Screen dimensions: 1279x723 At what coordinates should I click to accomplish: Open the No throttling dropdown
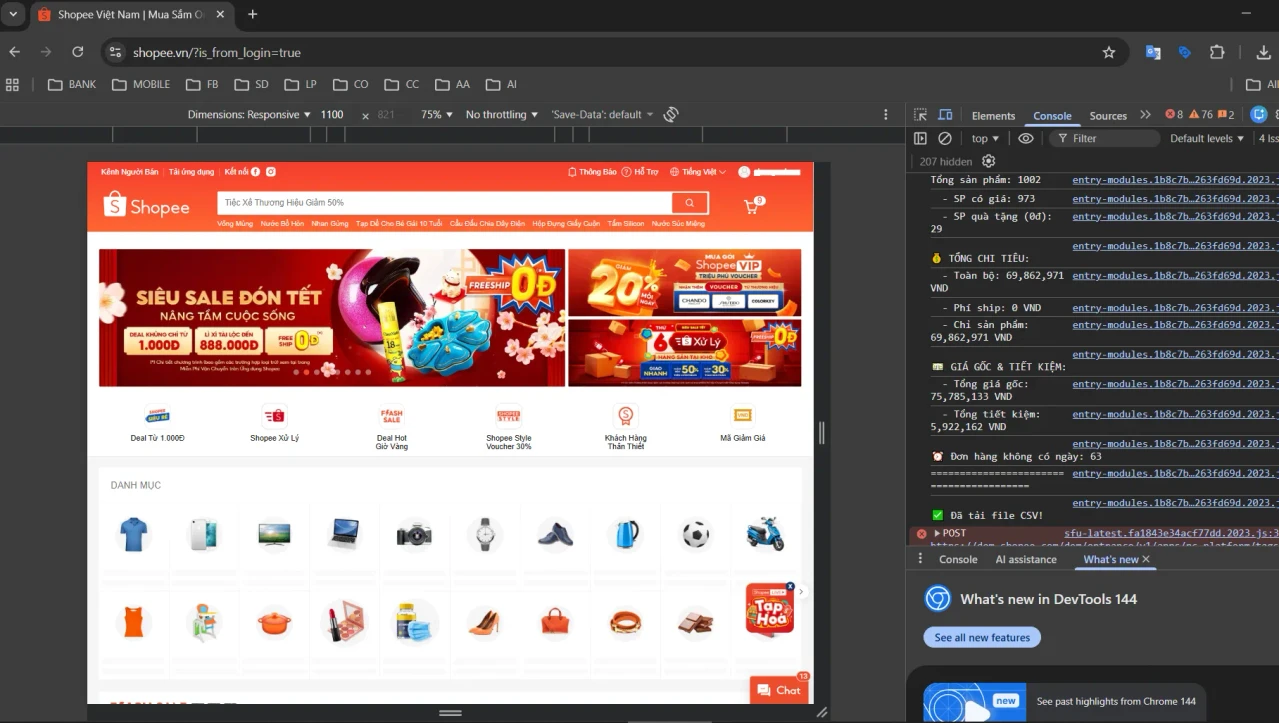coord(502,115)
